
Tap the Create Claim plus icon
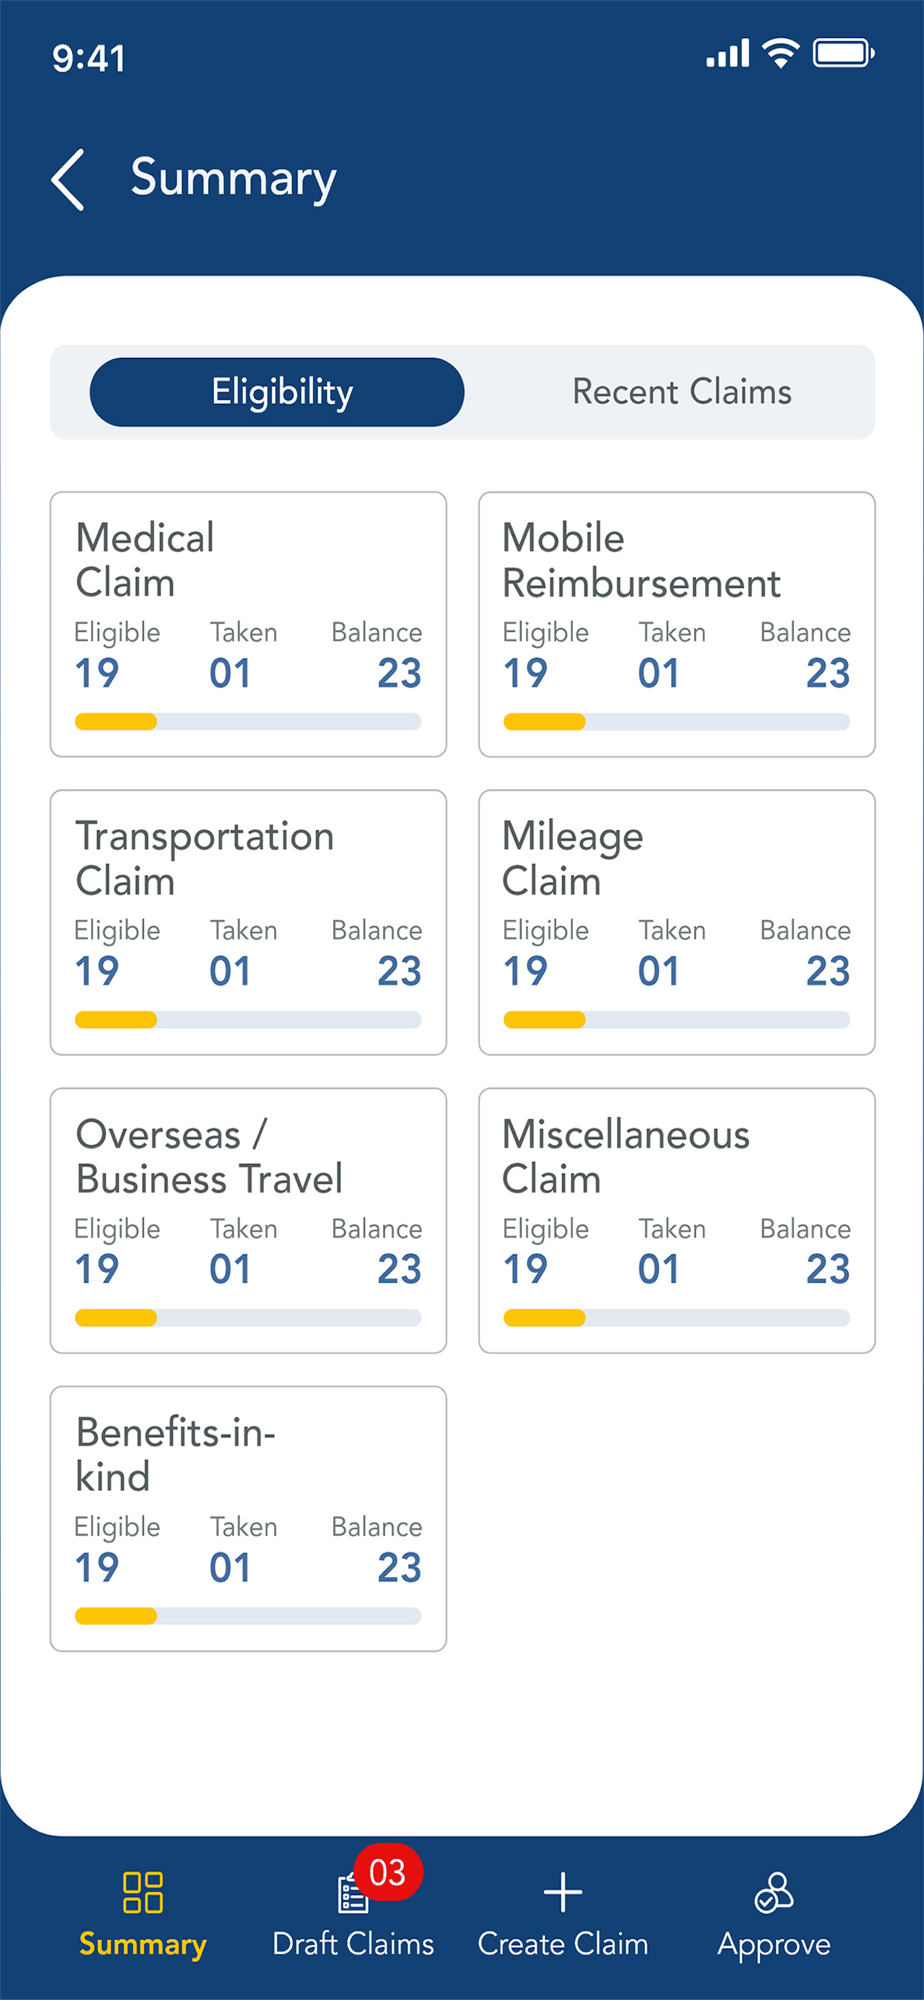coord(563,1892)
